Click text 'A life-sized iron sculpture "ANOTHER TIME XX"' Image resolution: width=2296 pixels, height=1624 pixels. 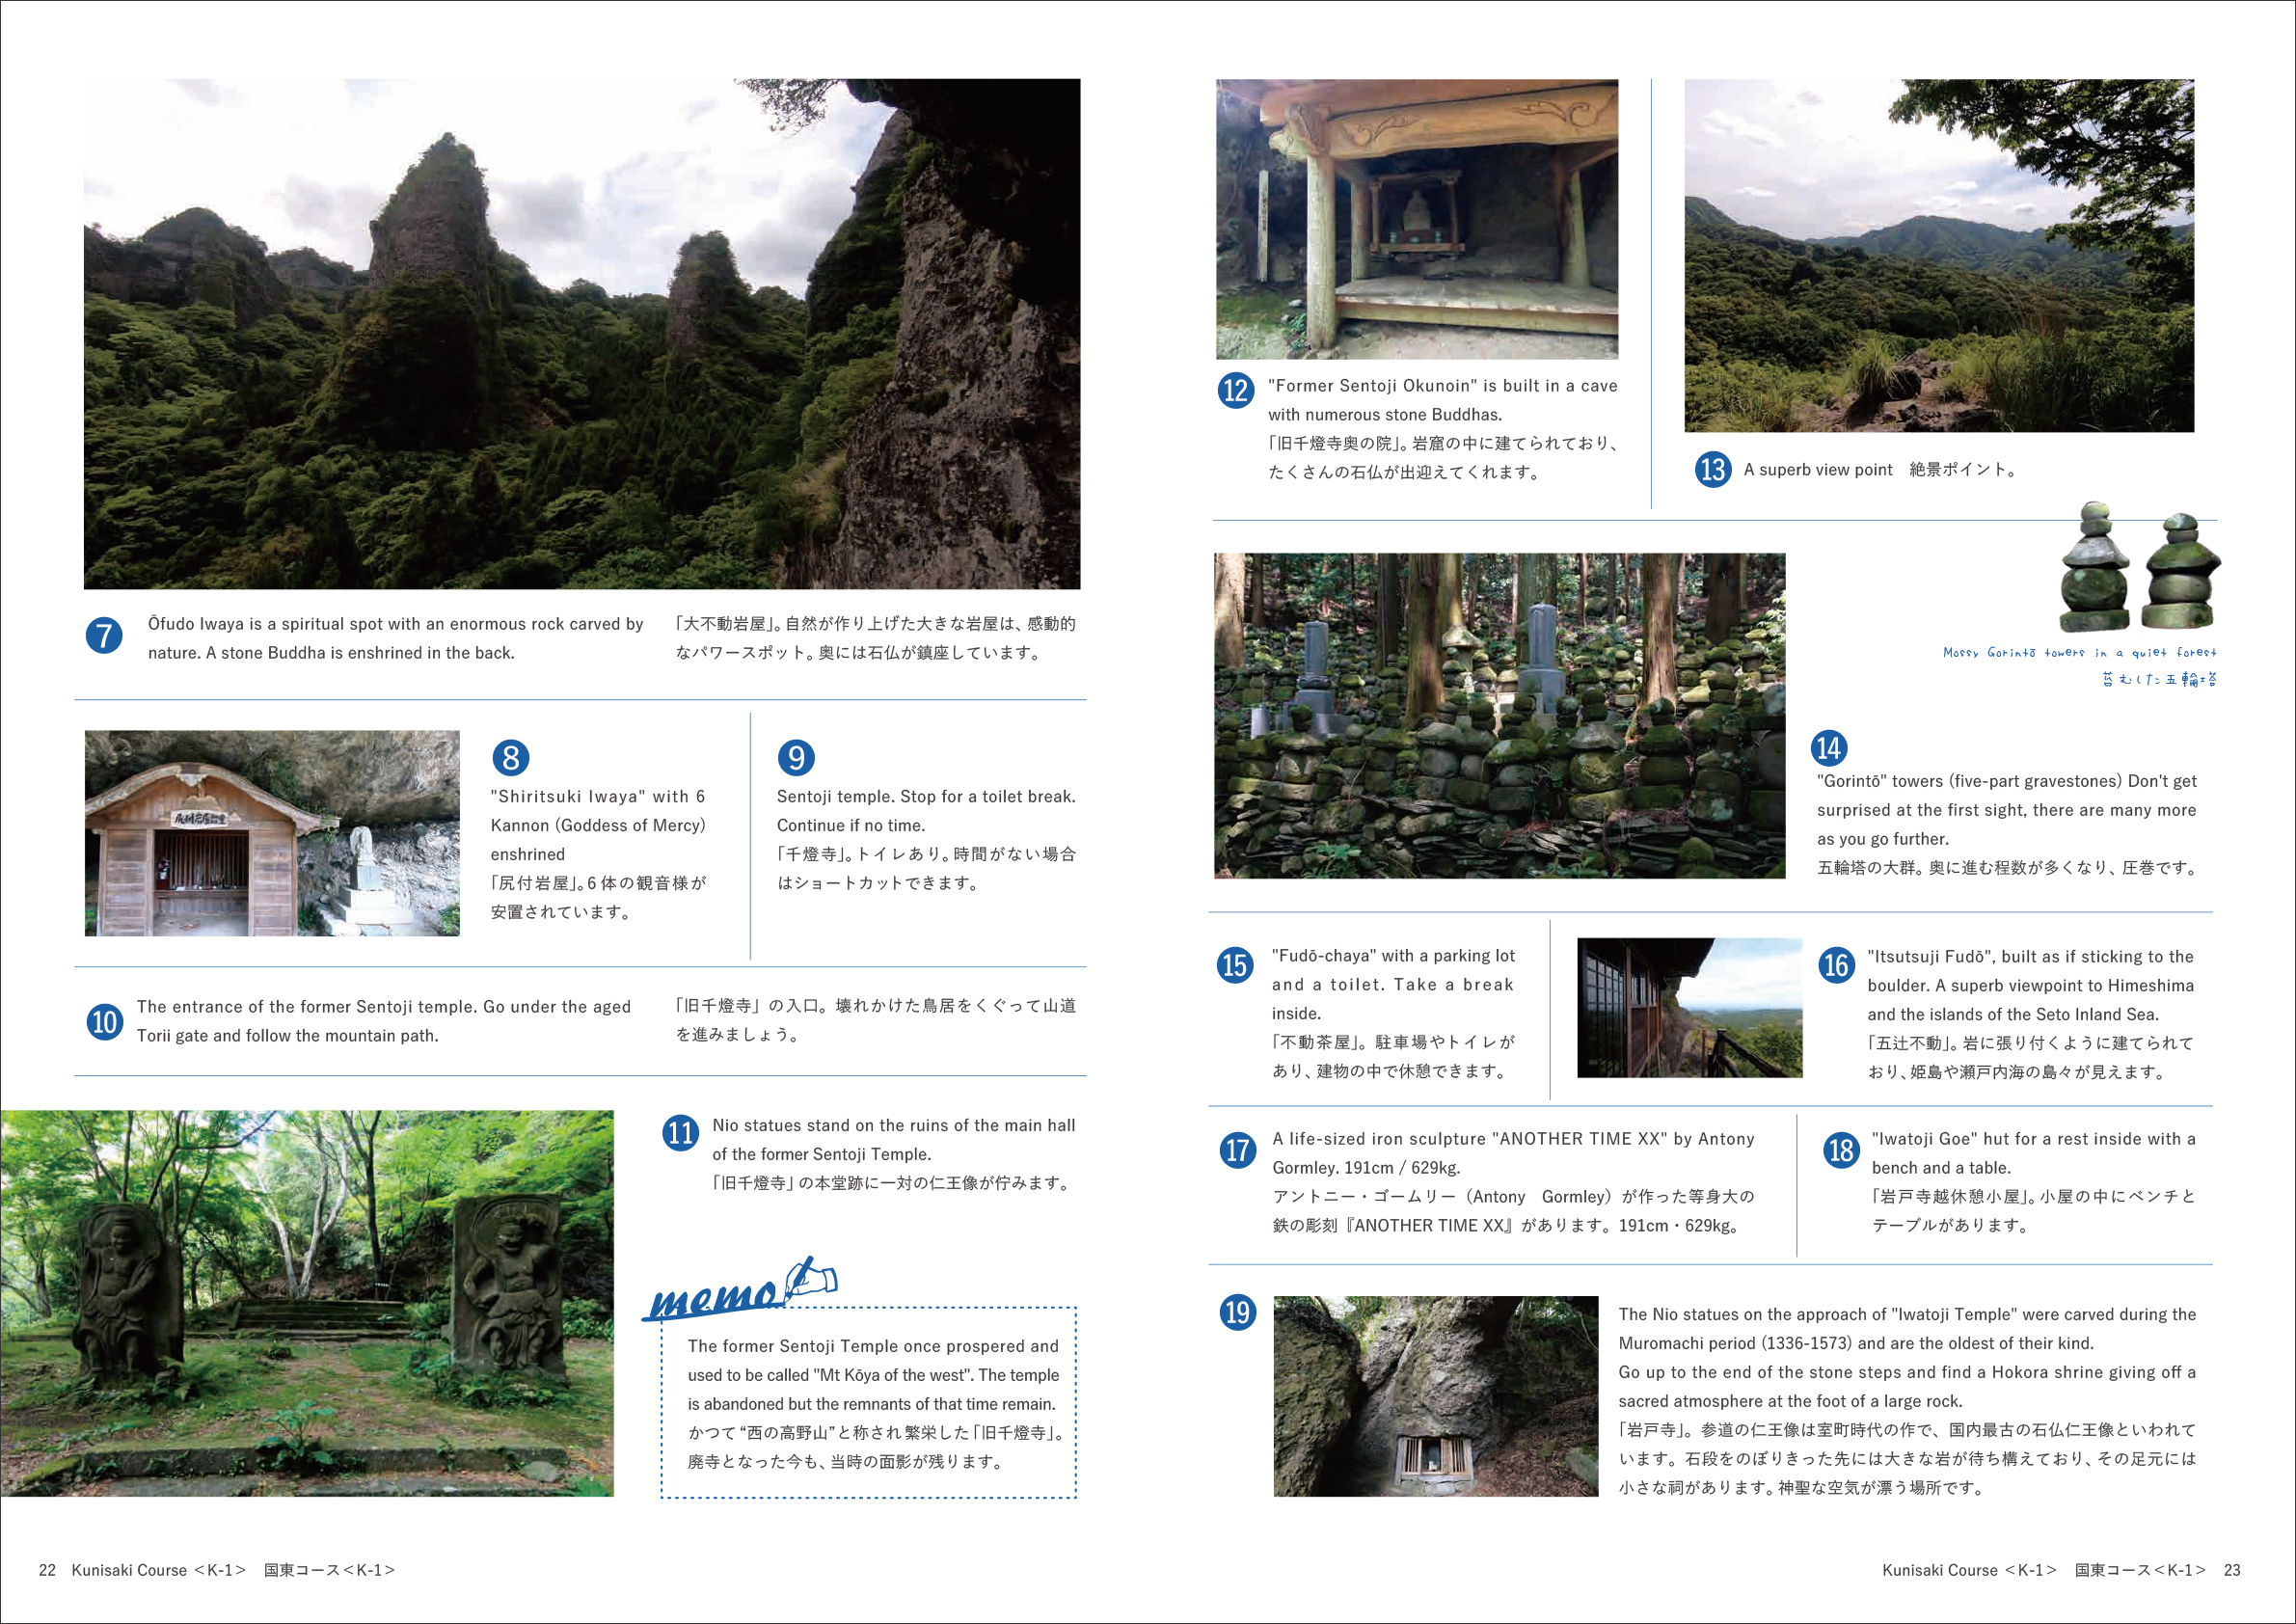click(x=1471, y=1139)
